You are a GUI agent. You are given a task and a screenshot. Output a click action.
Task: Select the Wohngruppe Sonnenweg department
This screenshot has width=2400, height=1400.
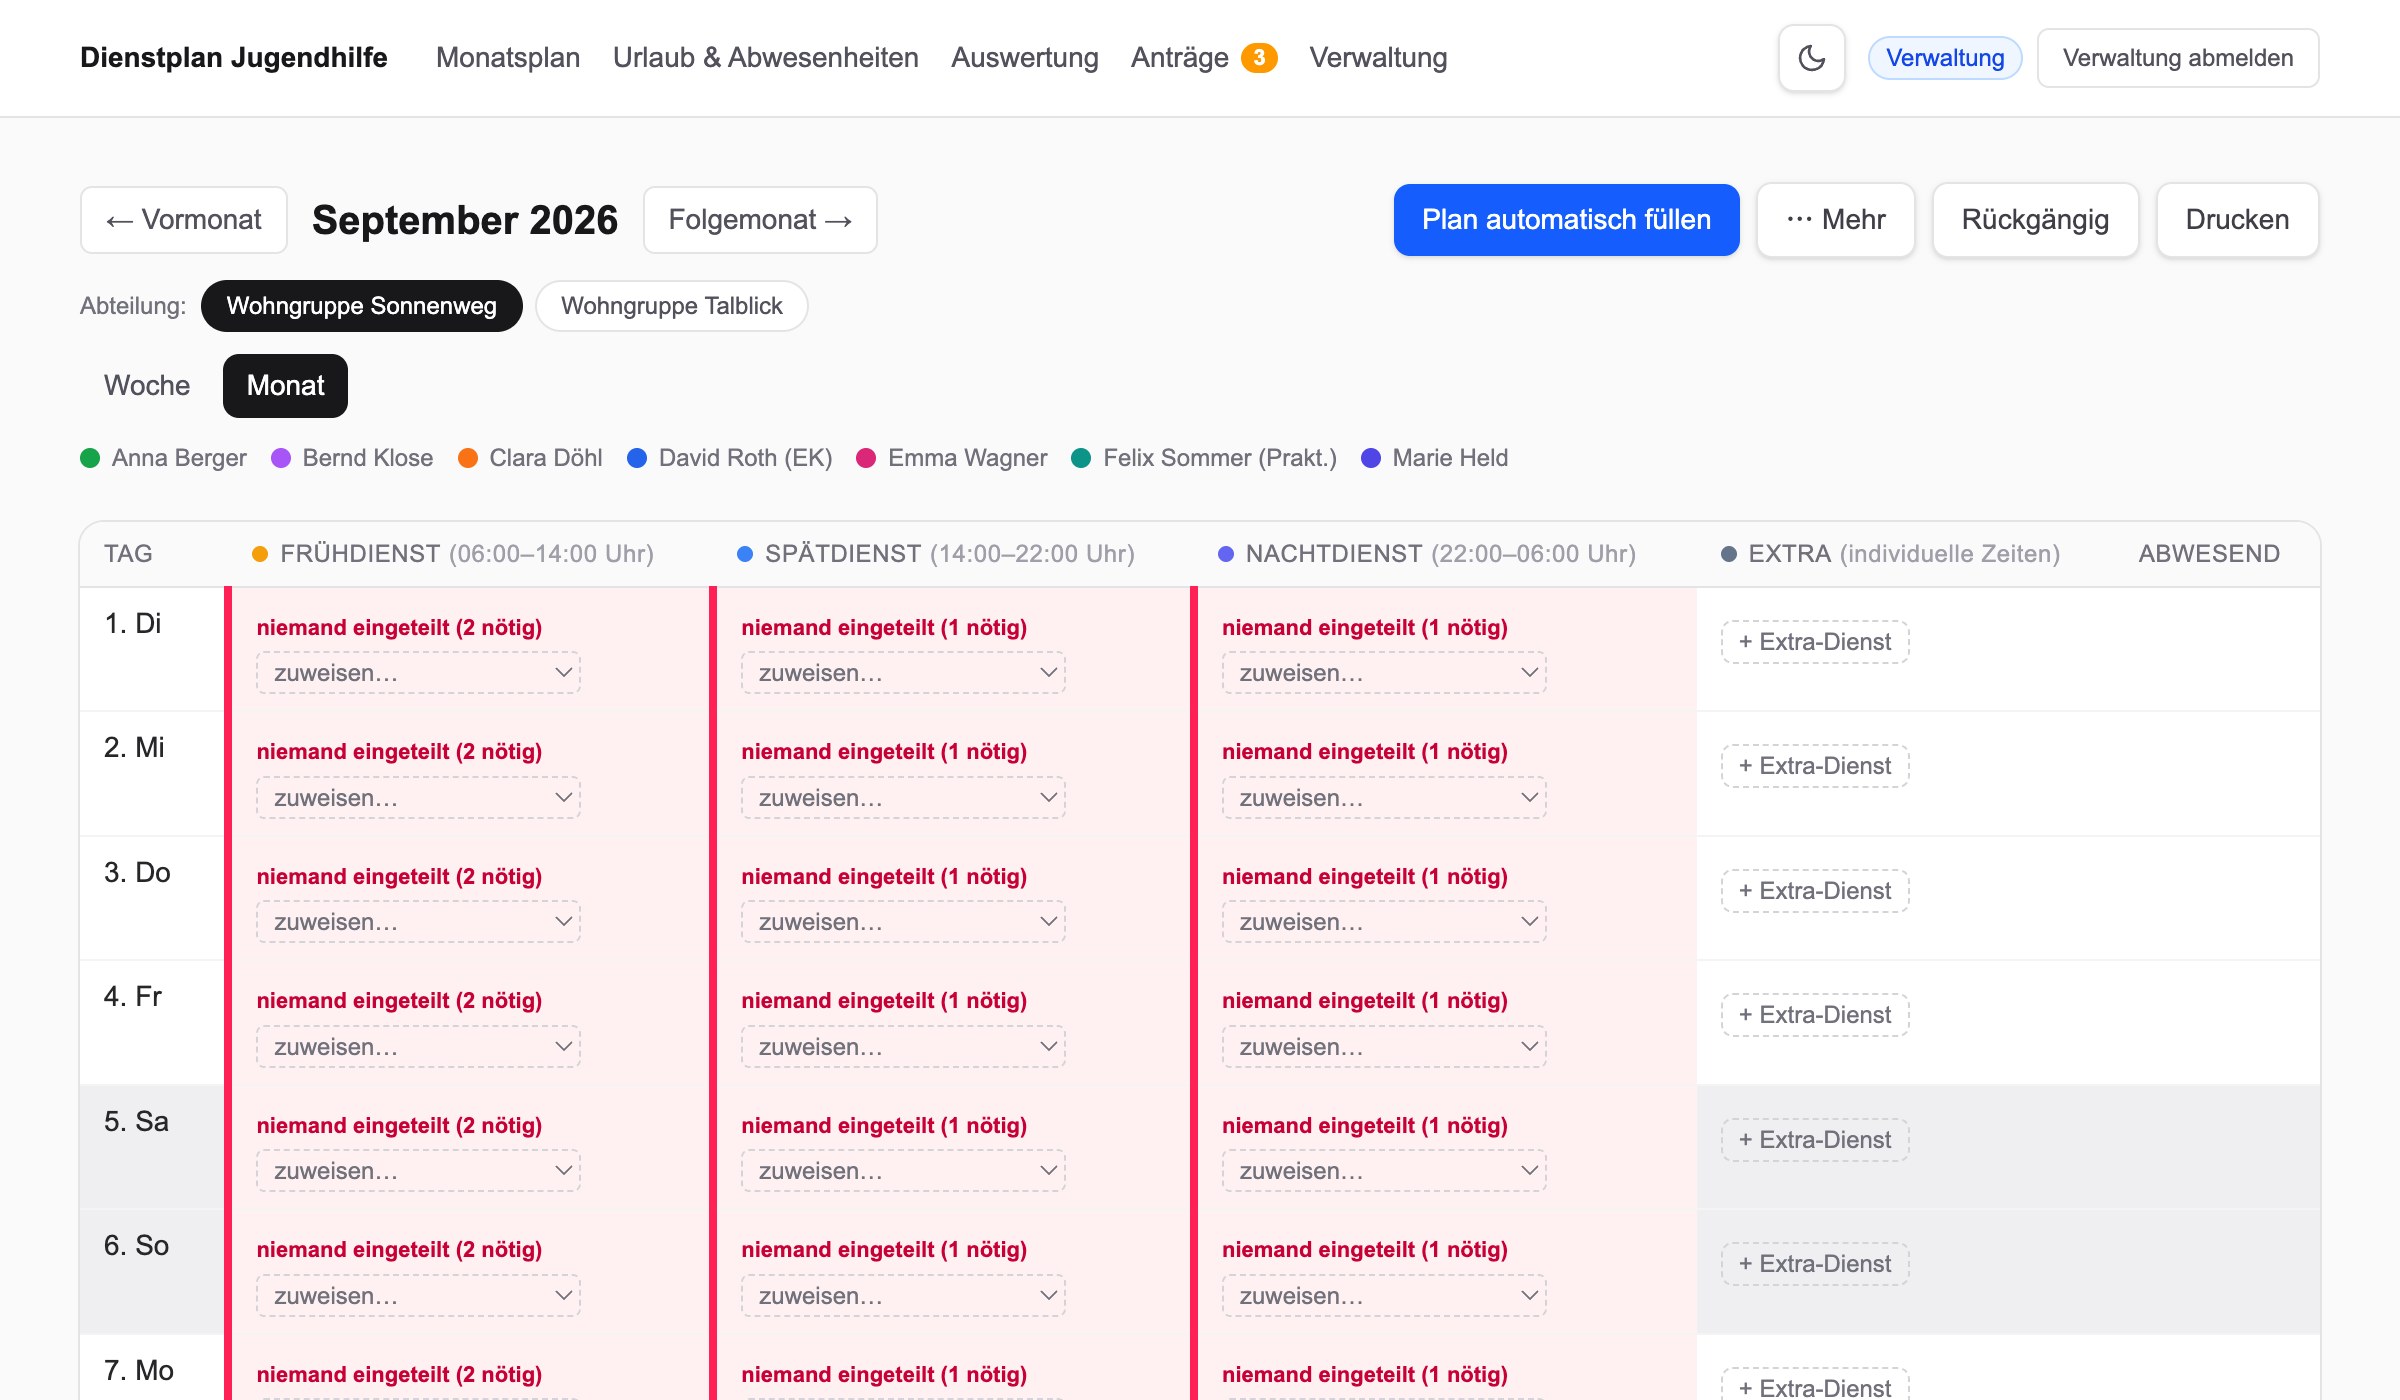pos(361,306)
